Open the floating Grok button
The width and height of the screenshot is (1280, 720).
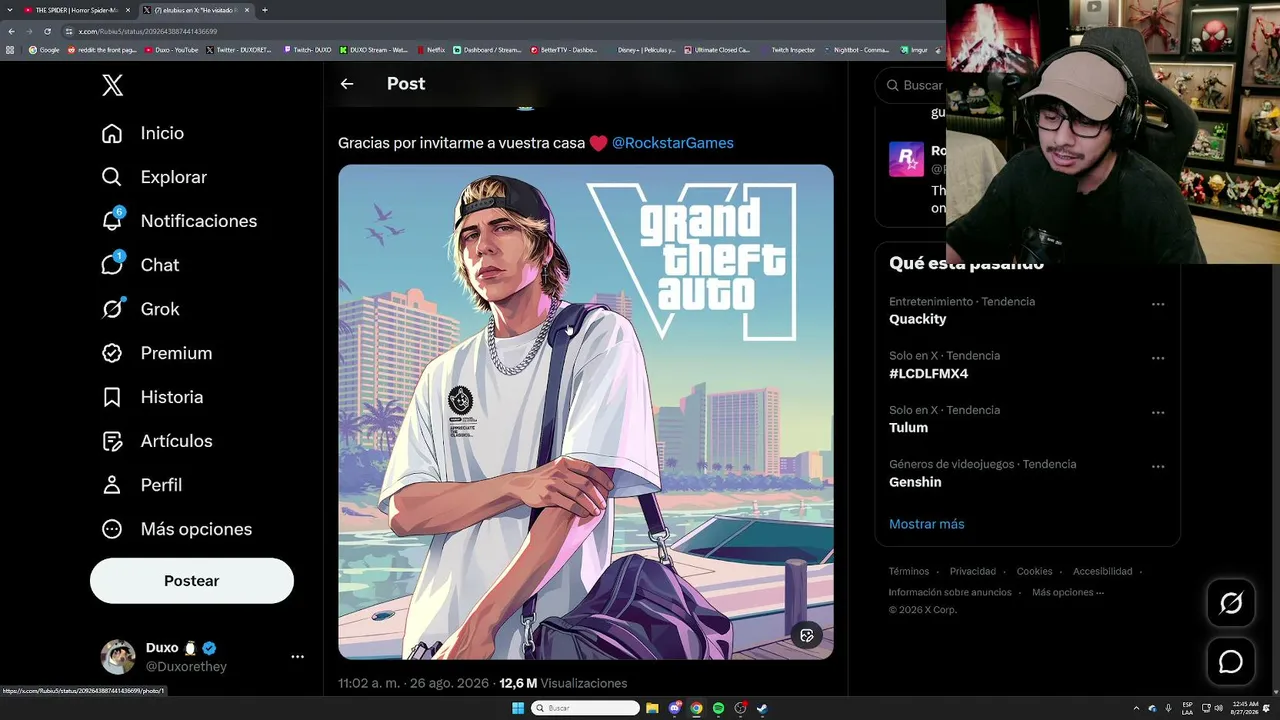pyautogui.click(x=1231, y=603)
